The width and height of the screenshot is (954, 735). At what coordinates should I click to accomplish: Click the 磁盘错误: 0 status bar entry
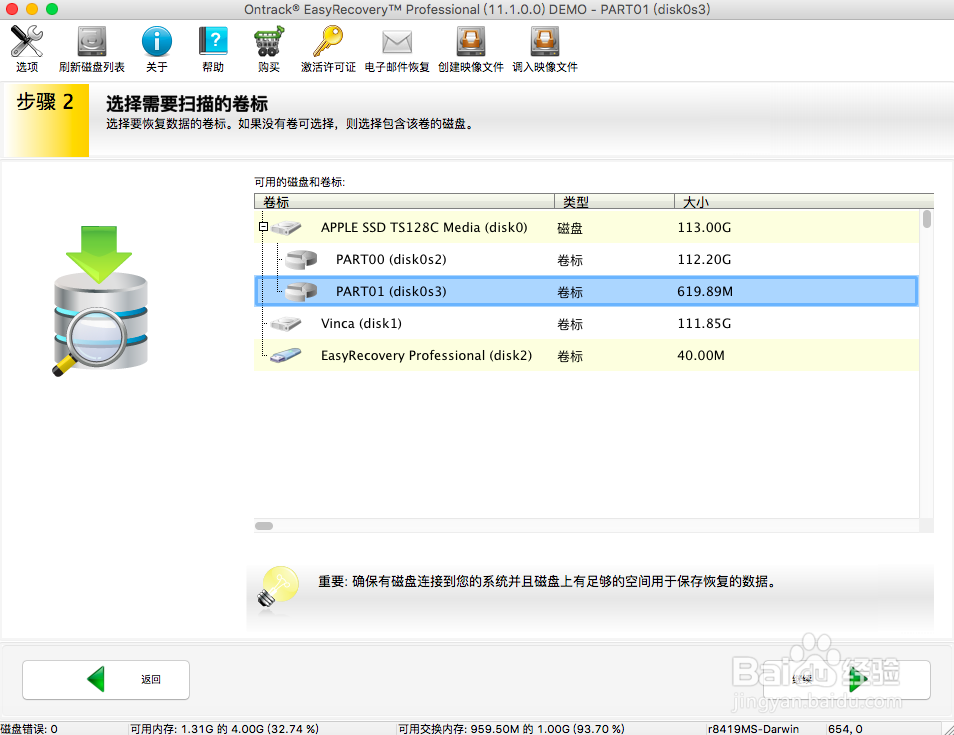(x=29, y=728)
